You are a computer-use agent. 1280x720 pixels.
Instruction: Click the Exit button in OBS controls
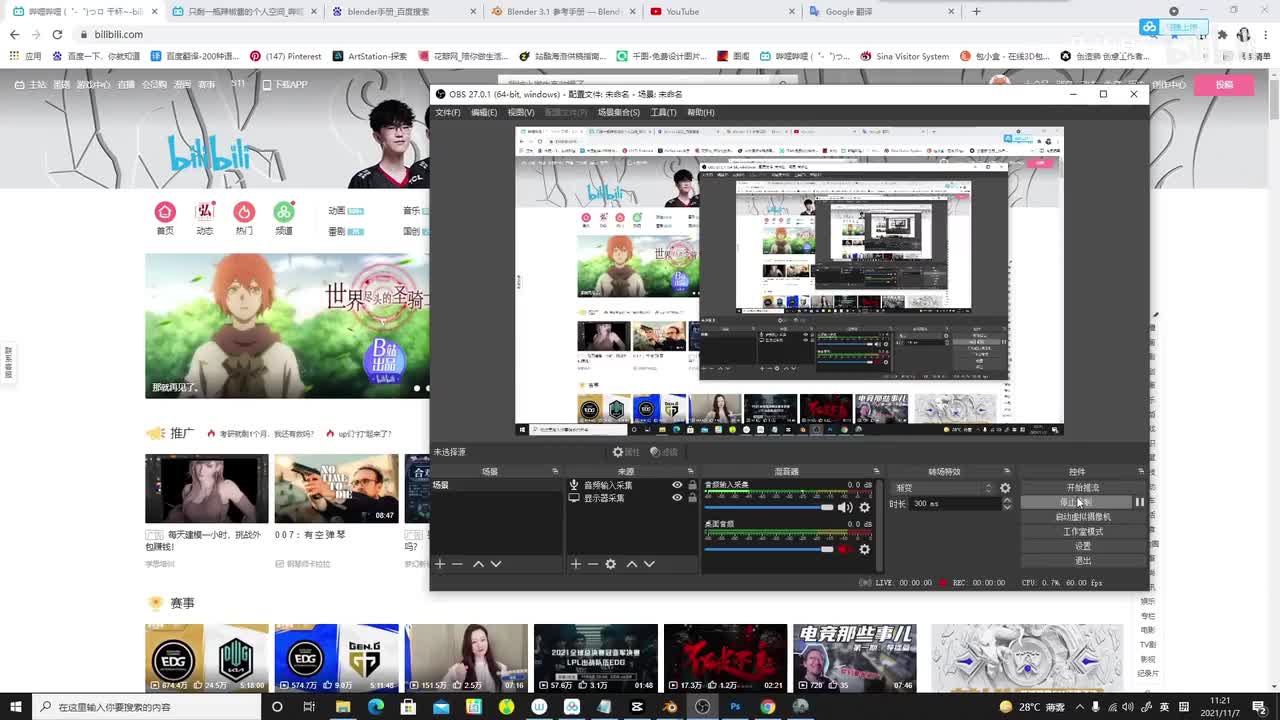[1083, 560]
